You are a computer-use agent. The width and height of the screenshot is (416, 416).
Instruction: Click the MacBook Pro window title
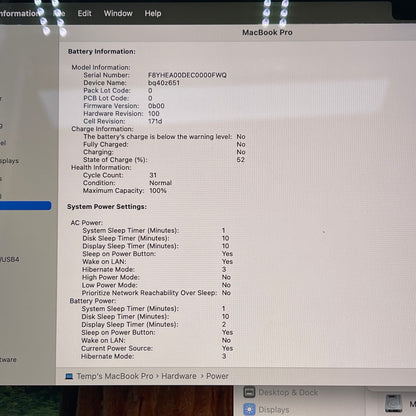pos(267,32)
